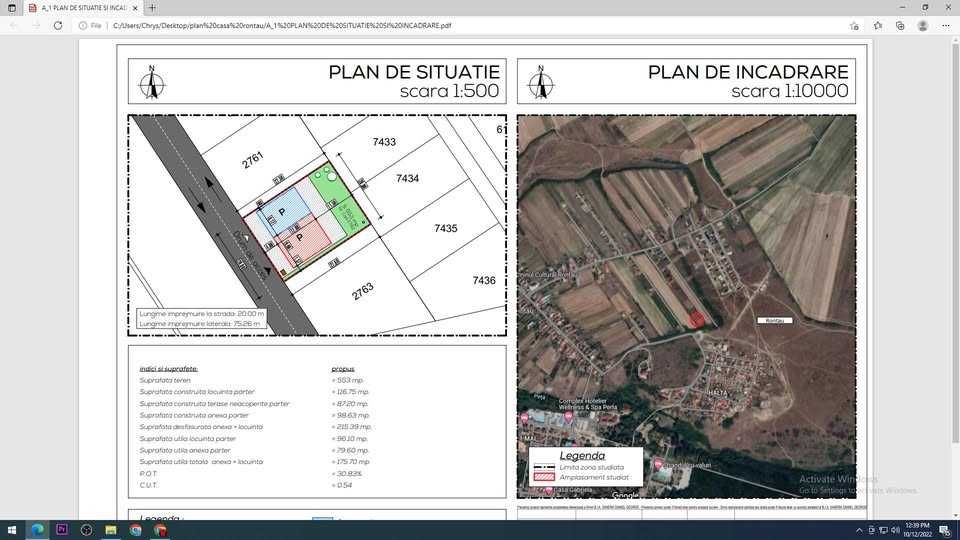
Task: Click the 'C.U.T.' row label
Action: pyautogui.click(x=148, y=485)
